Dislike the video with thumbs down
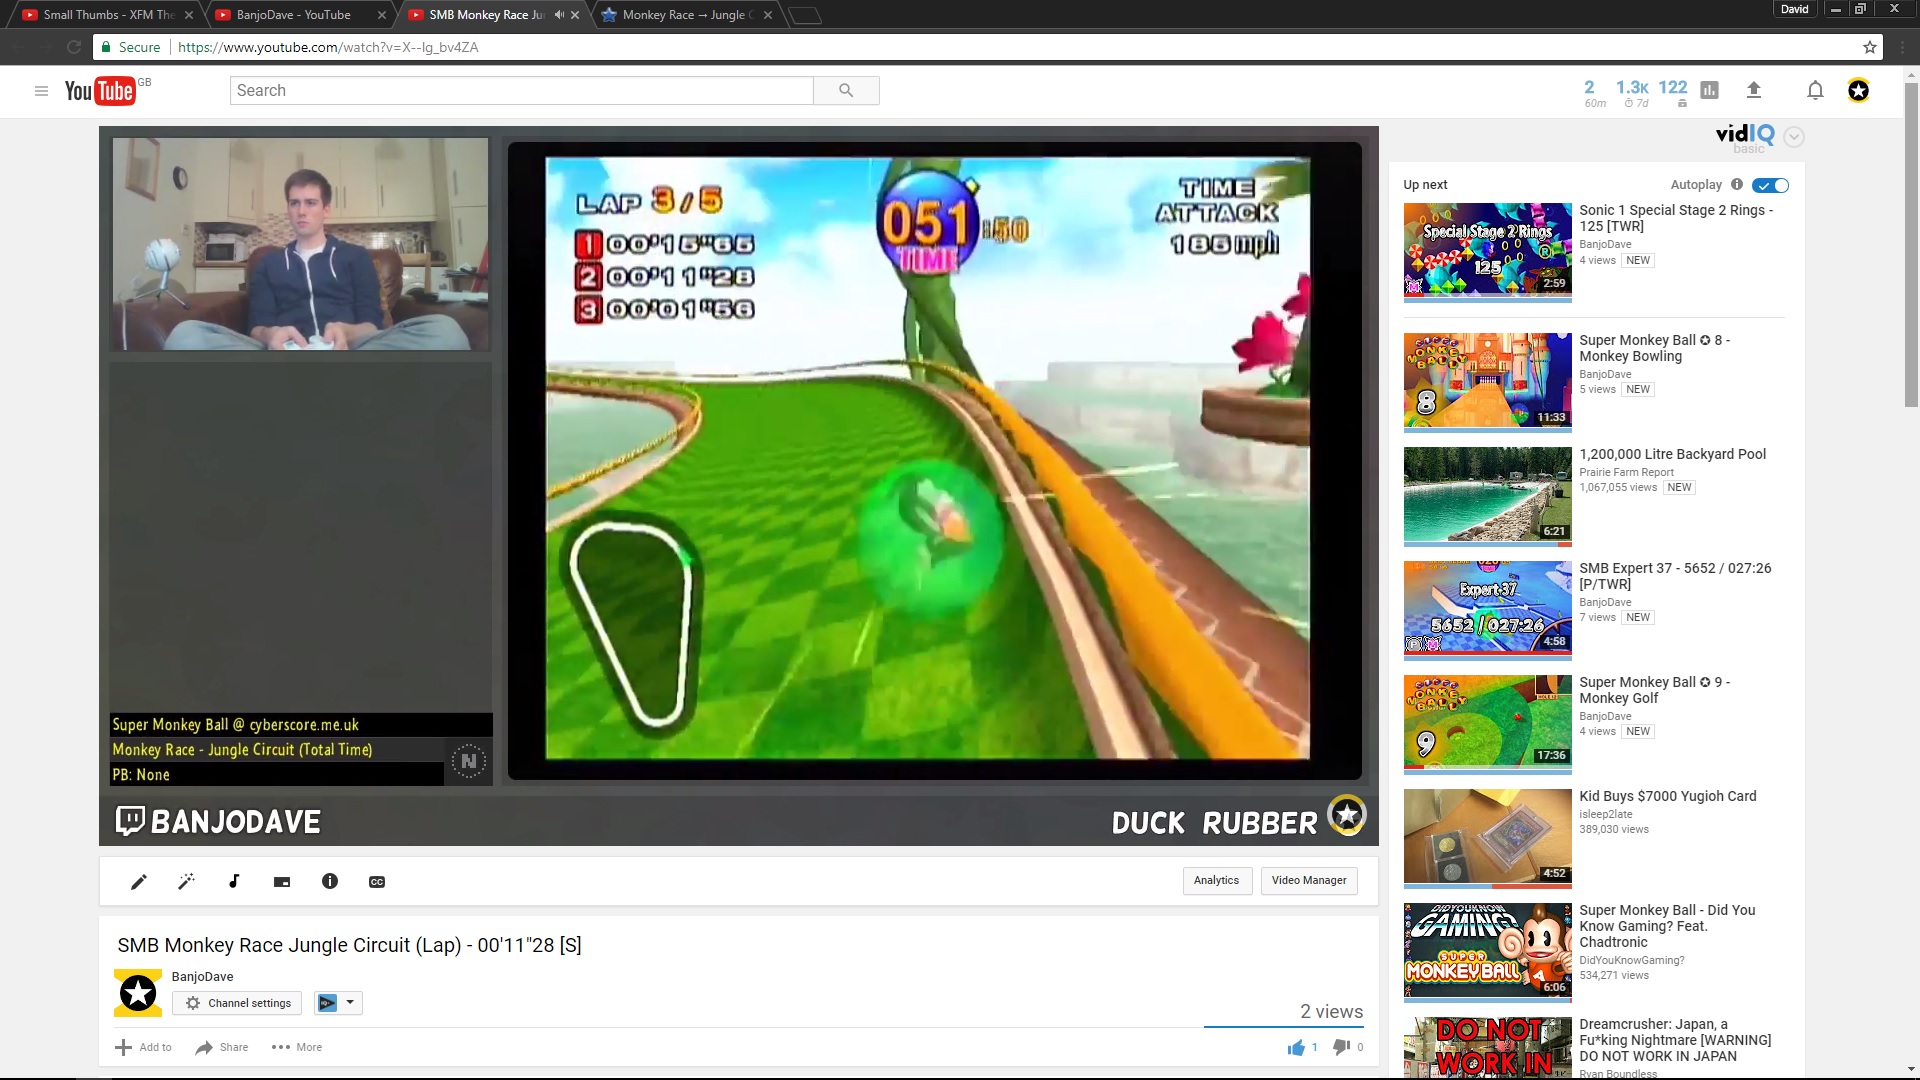Screen dimensions: 1920x1080 (1342, 1047)
